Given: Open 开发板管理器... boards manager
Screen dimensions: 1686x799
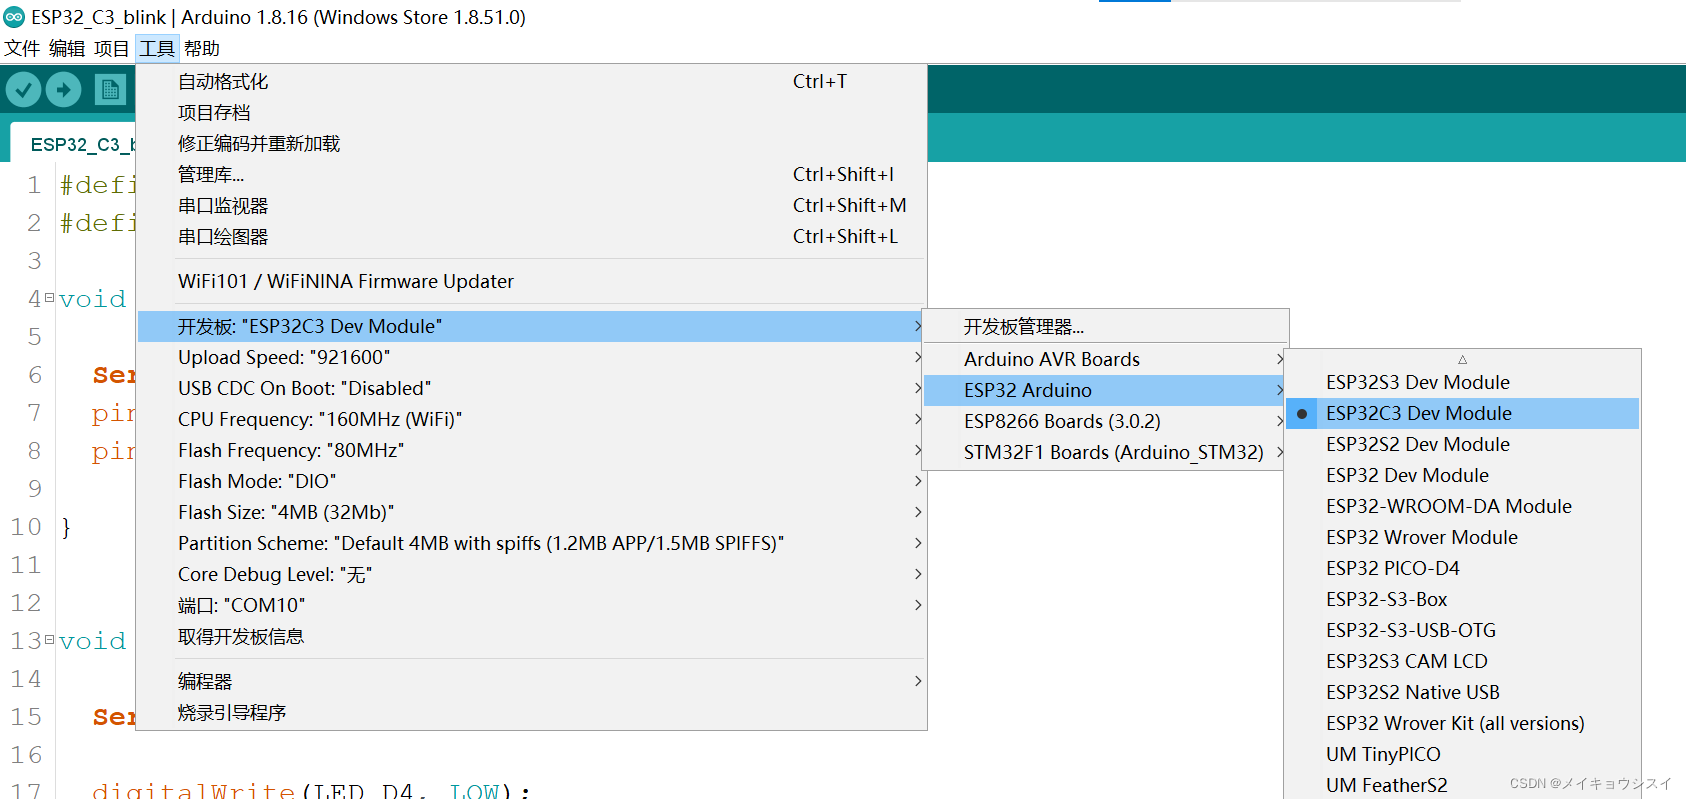Looking at the screenshot, I should click(x=1105, y=327).
